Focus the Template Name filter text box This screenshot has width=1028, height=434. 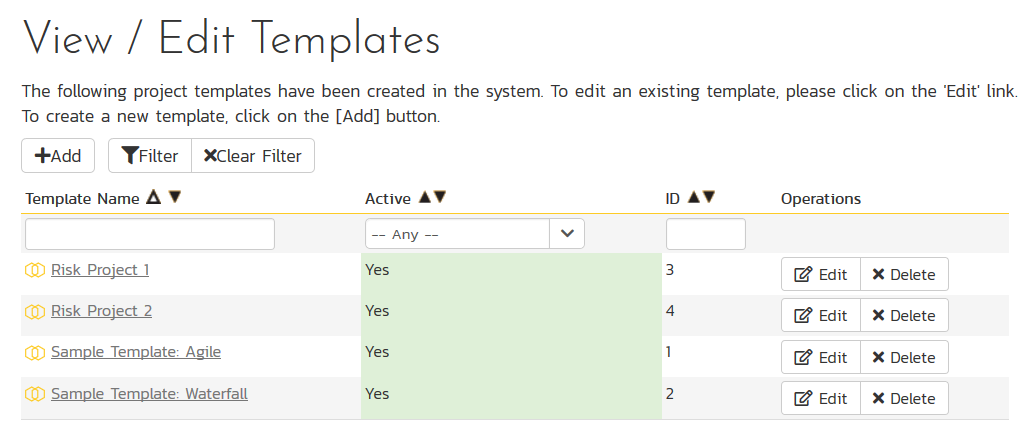click(150, 234)
